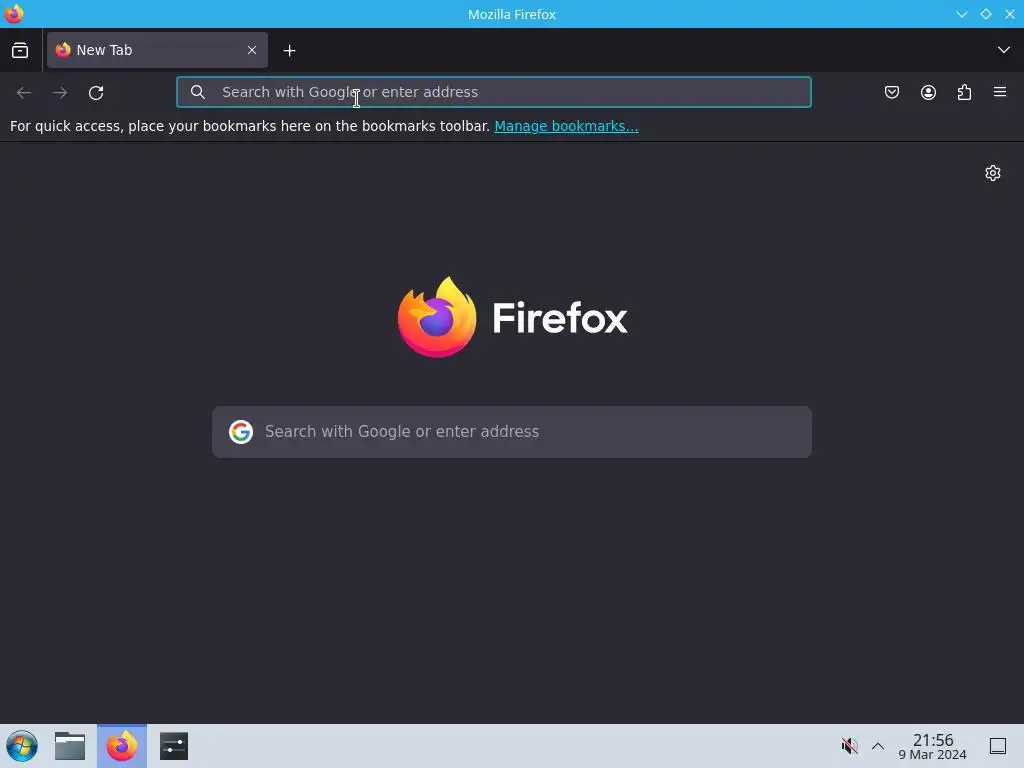
Task: Show desktop using taskbar corner button
Action: click(998, 746)
